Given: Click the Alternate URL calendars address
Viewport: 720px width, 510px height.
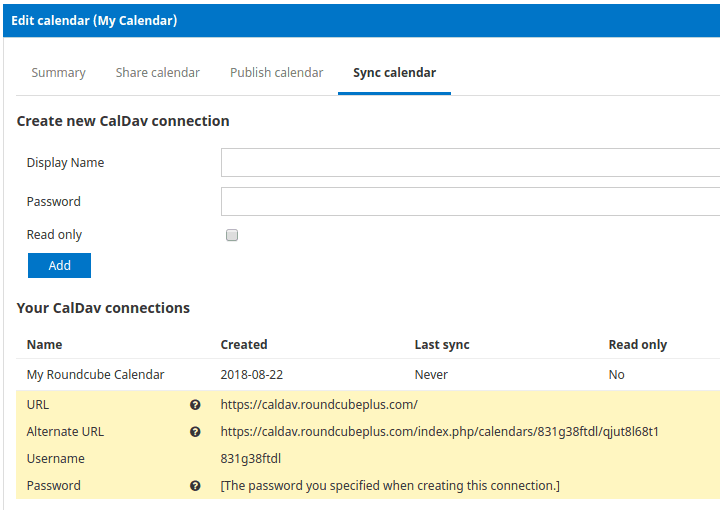Looking at the screenshot, I should (x=439, y=432).
